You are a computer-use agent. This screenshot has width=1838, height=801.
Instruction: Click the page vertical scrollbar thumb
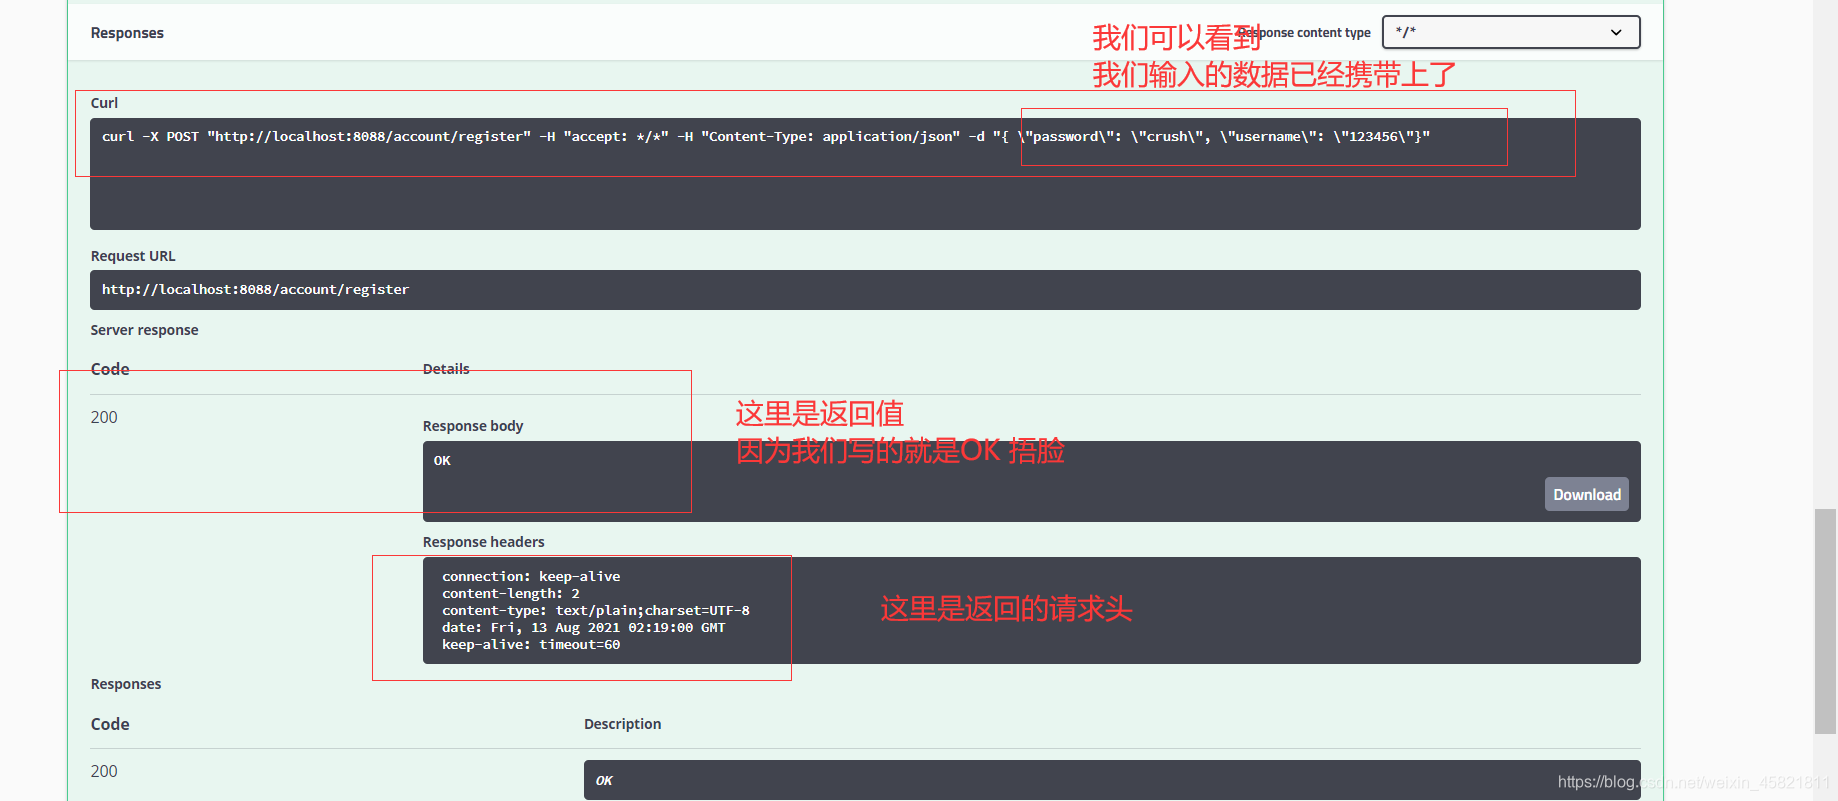[x=1825, y=621]
